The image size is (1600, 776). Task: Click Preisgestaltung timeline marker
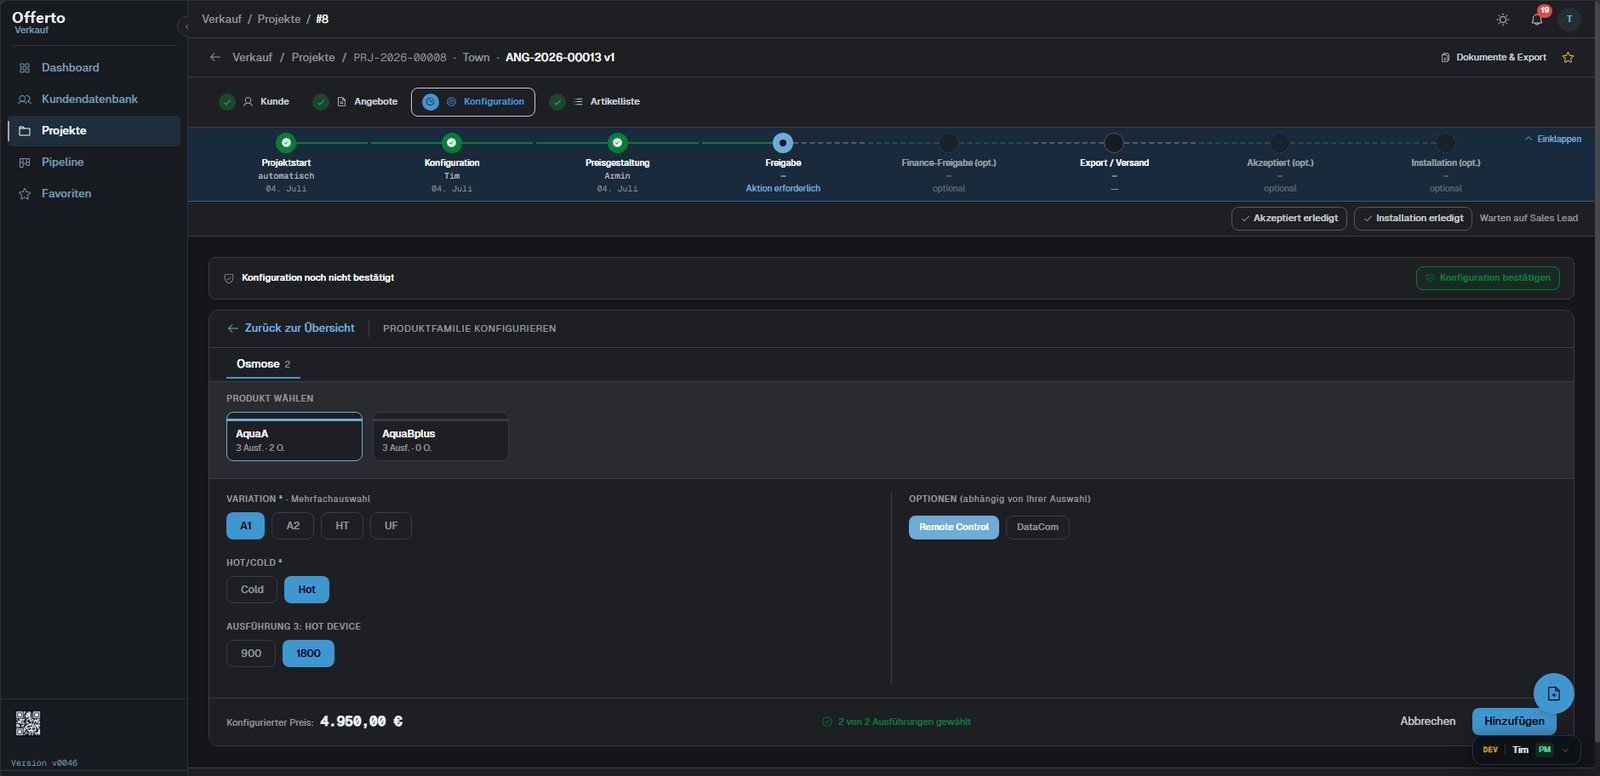(x=617, y=143)
